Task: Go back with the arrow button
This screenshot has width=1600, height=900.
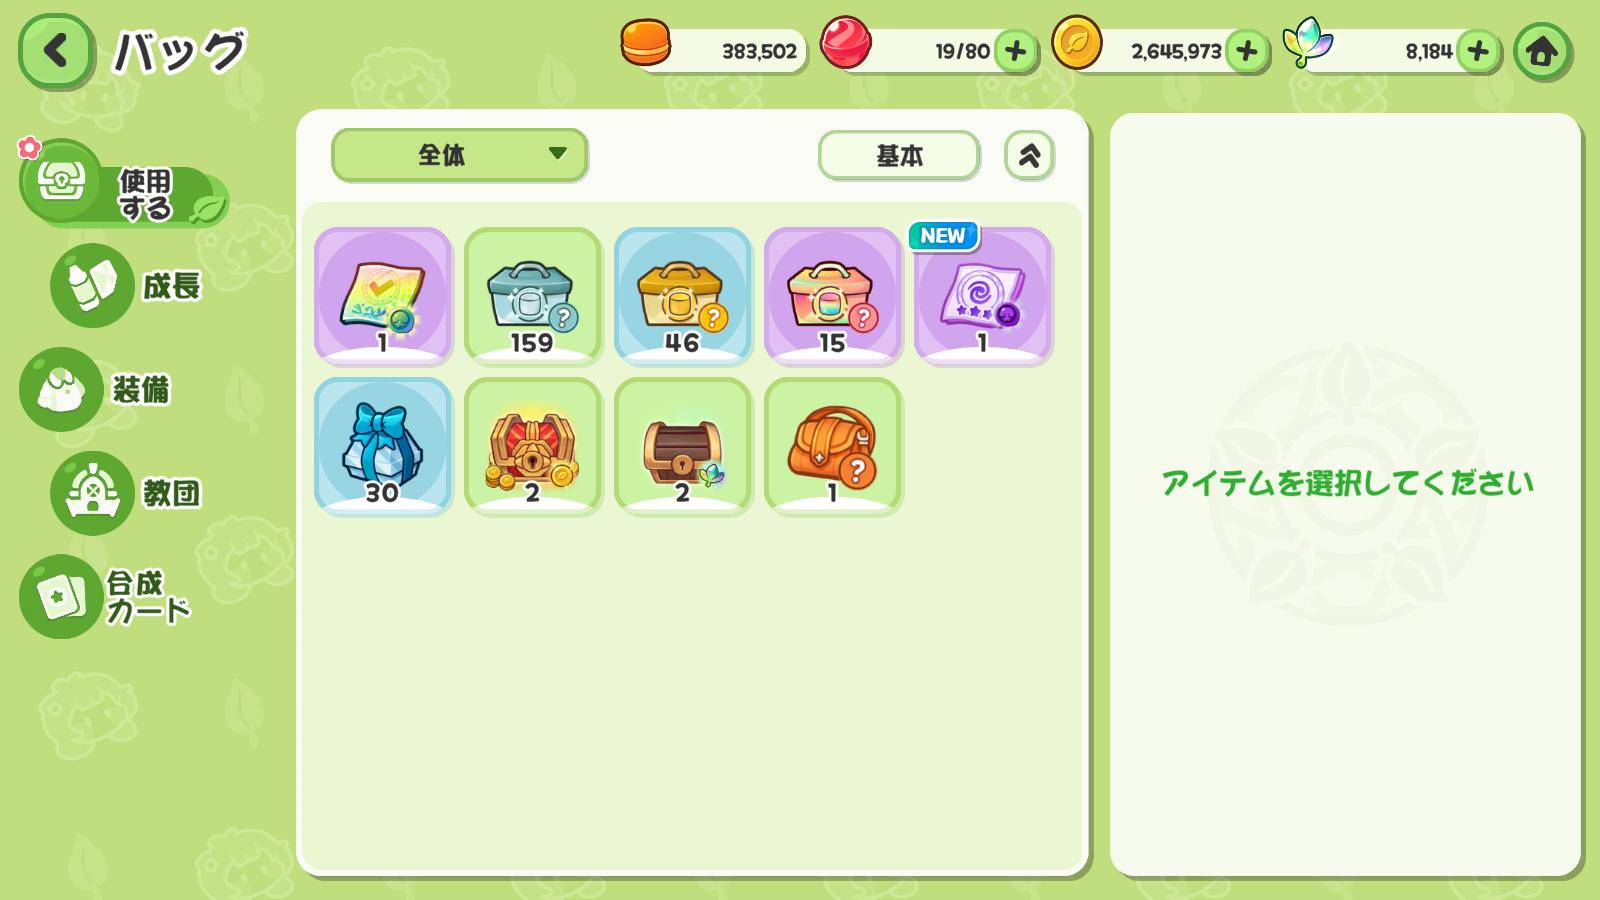Action: pyautogui.click(x=56, y=50)
